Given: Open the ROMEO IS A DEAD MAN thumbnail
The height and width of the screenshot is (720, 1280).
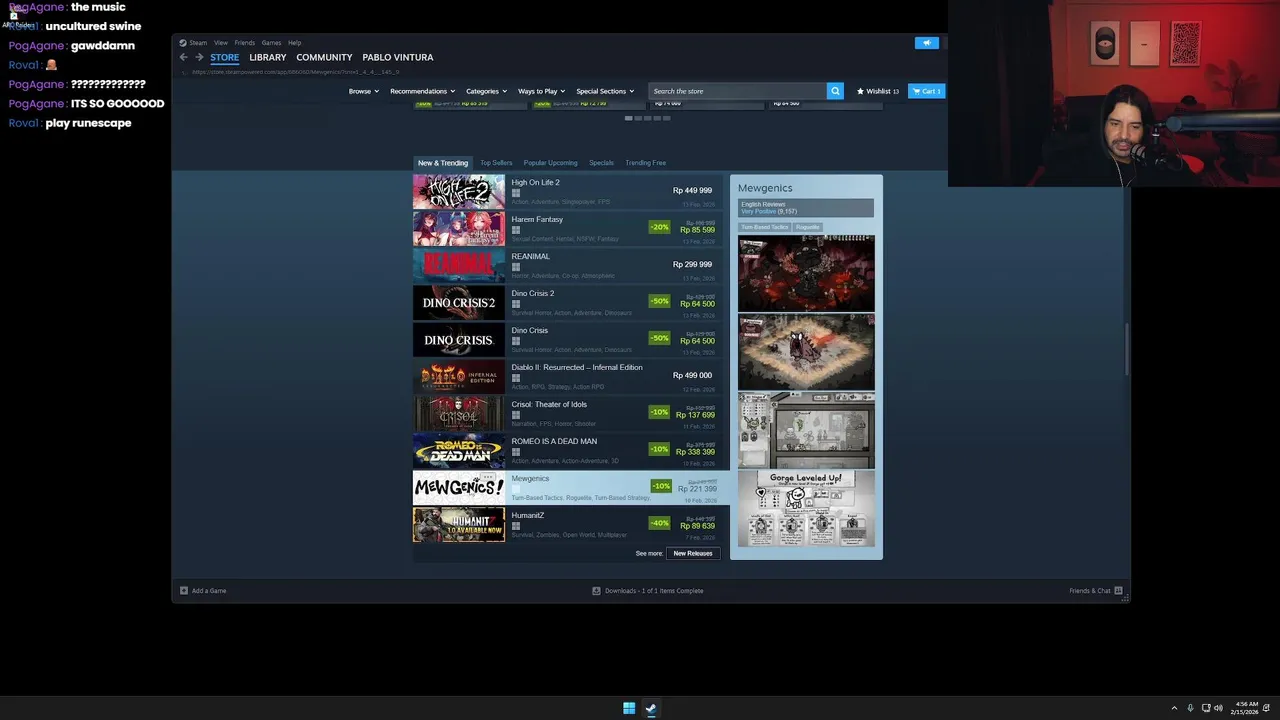Looking at the screenshot, I should point(459,451).
